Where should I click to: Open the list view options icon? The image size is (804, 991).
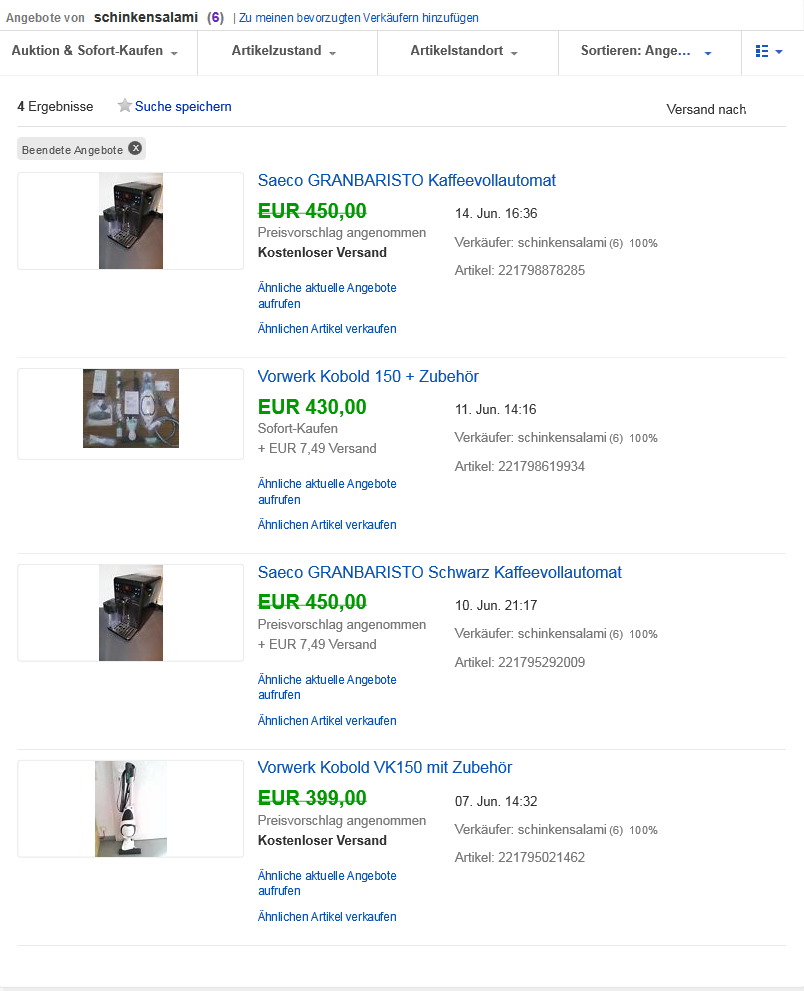769,51
